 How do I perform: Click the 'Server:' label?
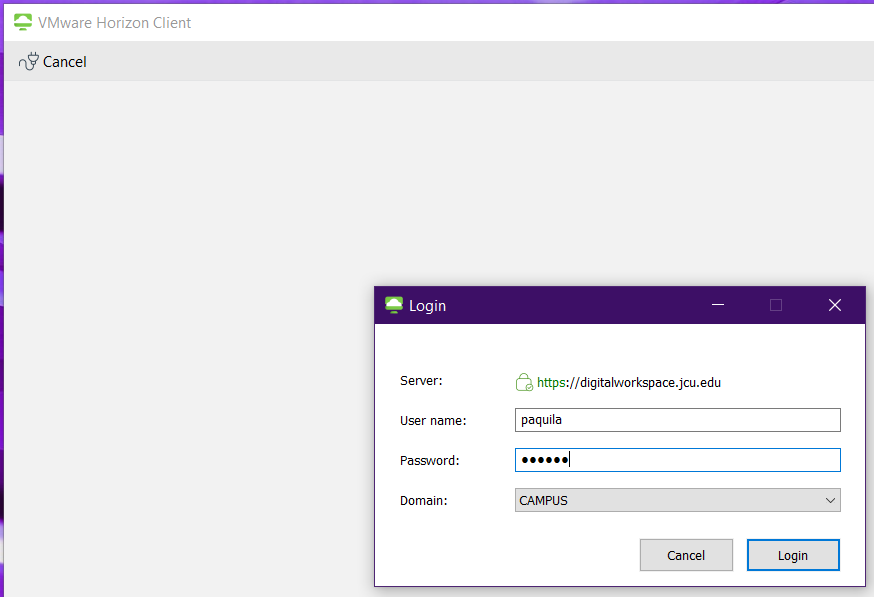(x=421, y=381)
